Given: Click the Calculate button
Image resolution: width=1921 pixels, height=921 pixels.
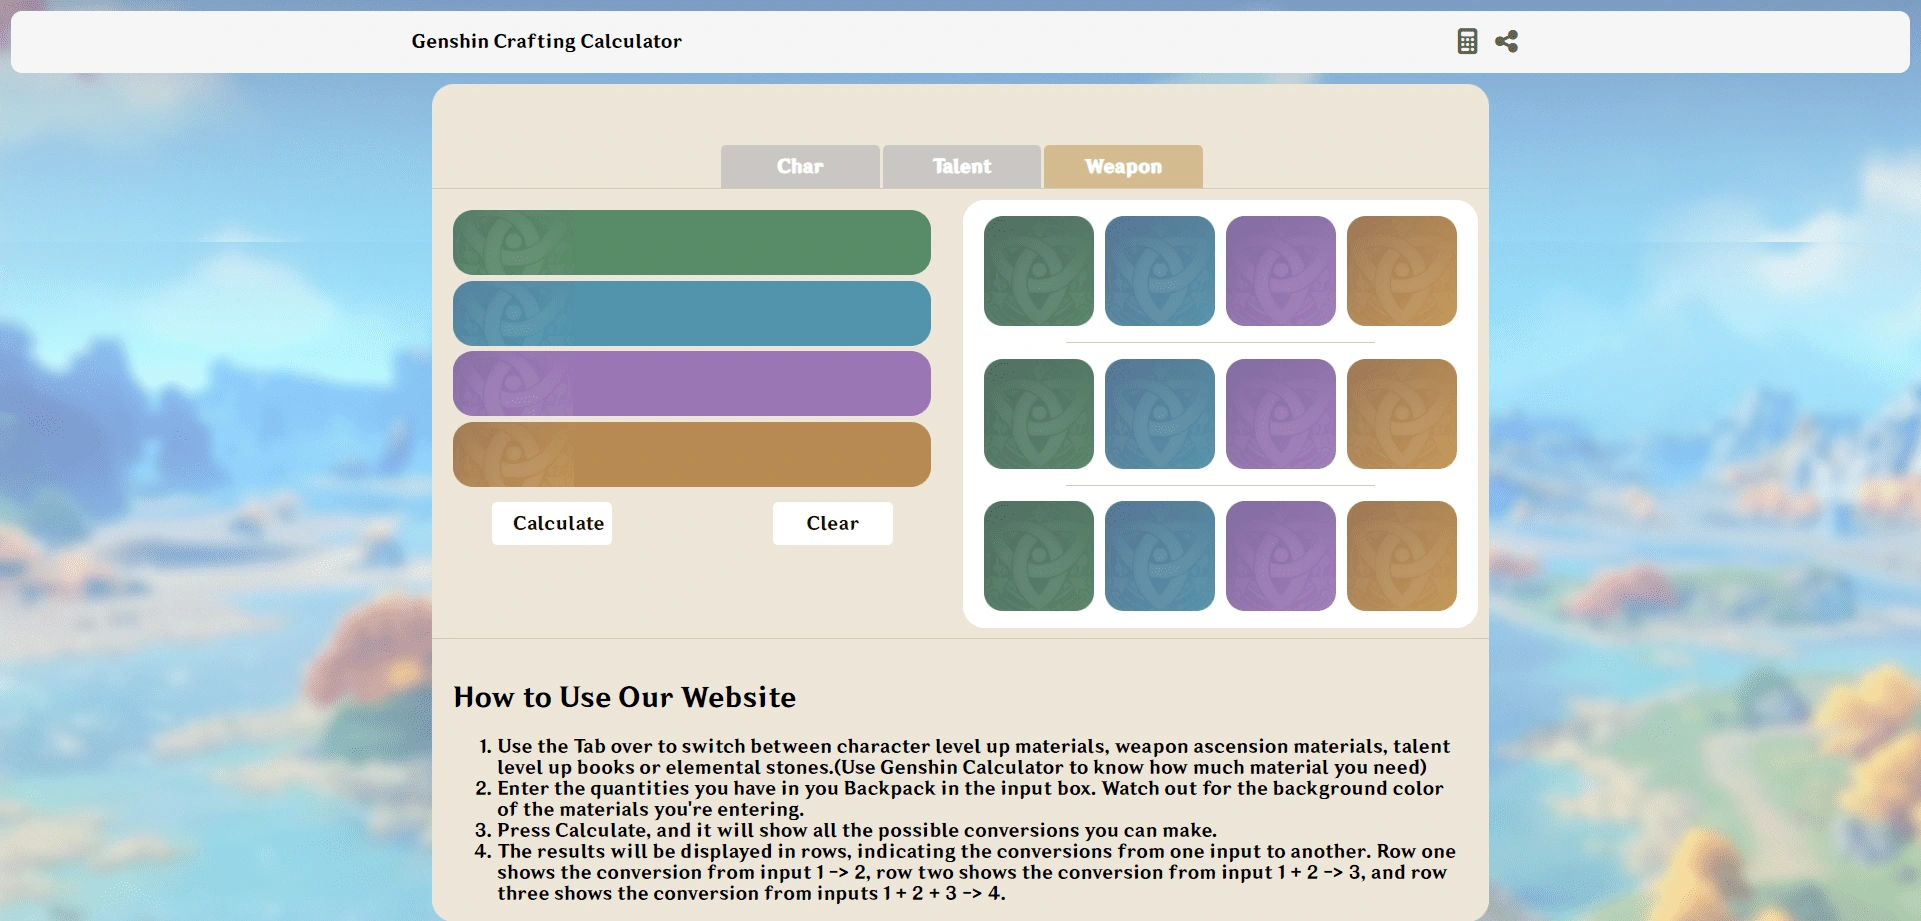Looking at the screenshot, I should [552, 523].
